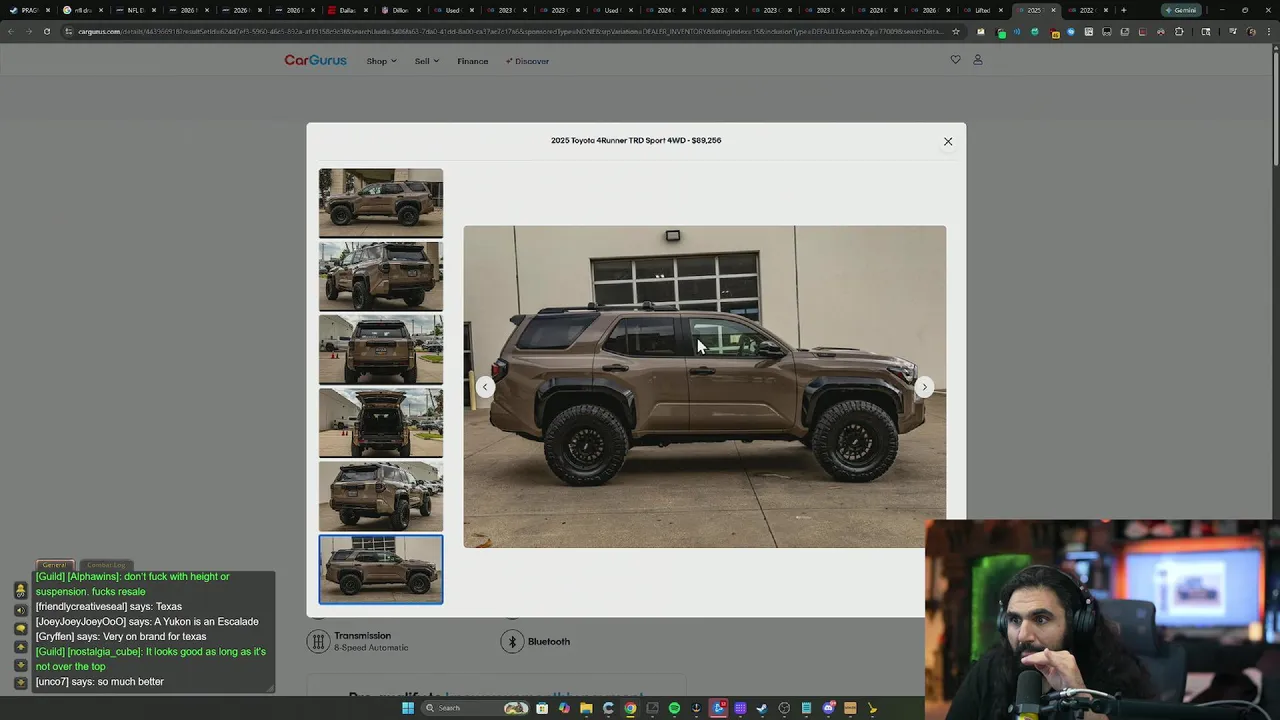Screen dimensions: 1280x720
Task: Go back in the browser
Action: point(11,31)
